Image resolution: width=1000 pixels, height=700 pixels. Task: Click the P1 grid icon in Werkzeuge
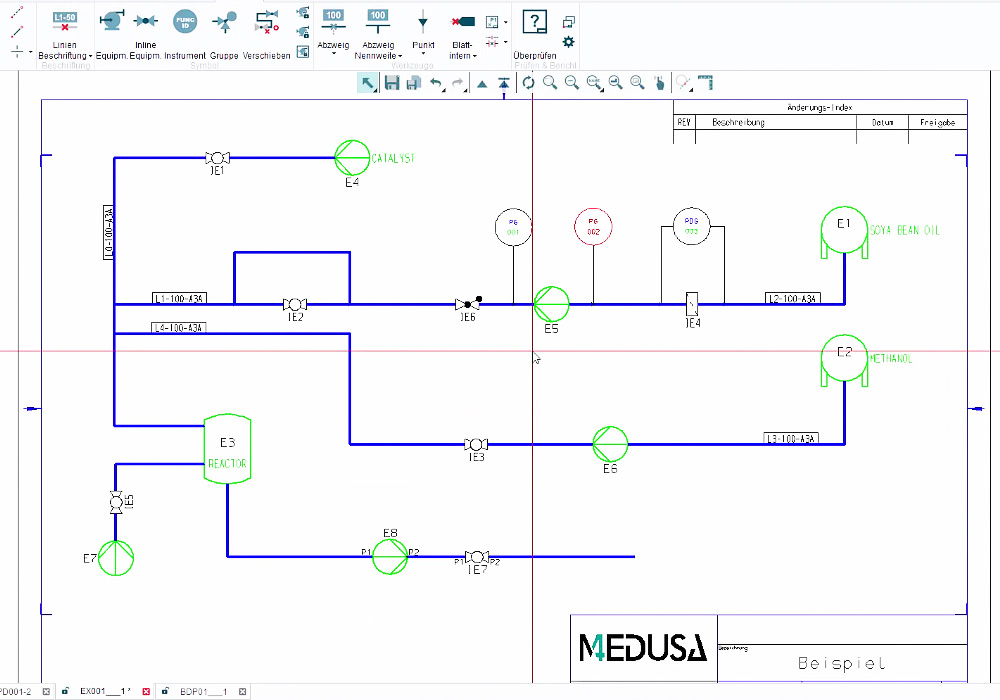pos(492,22)
